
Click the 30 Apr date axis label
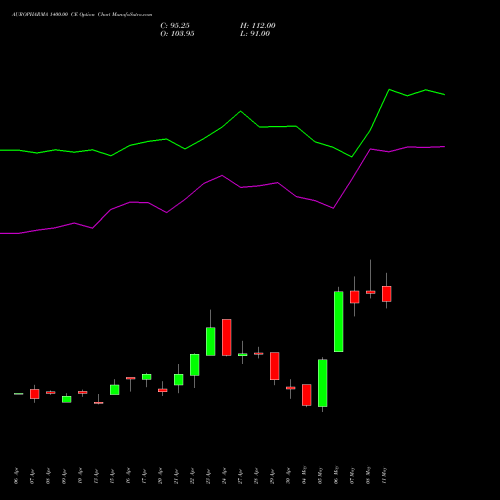click(x=289, y=476)
